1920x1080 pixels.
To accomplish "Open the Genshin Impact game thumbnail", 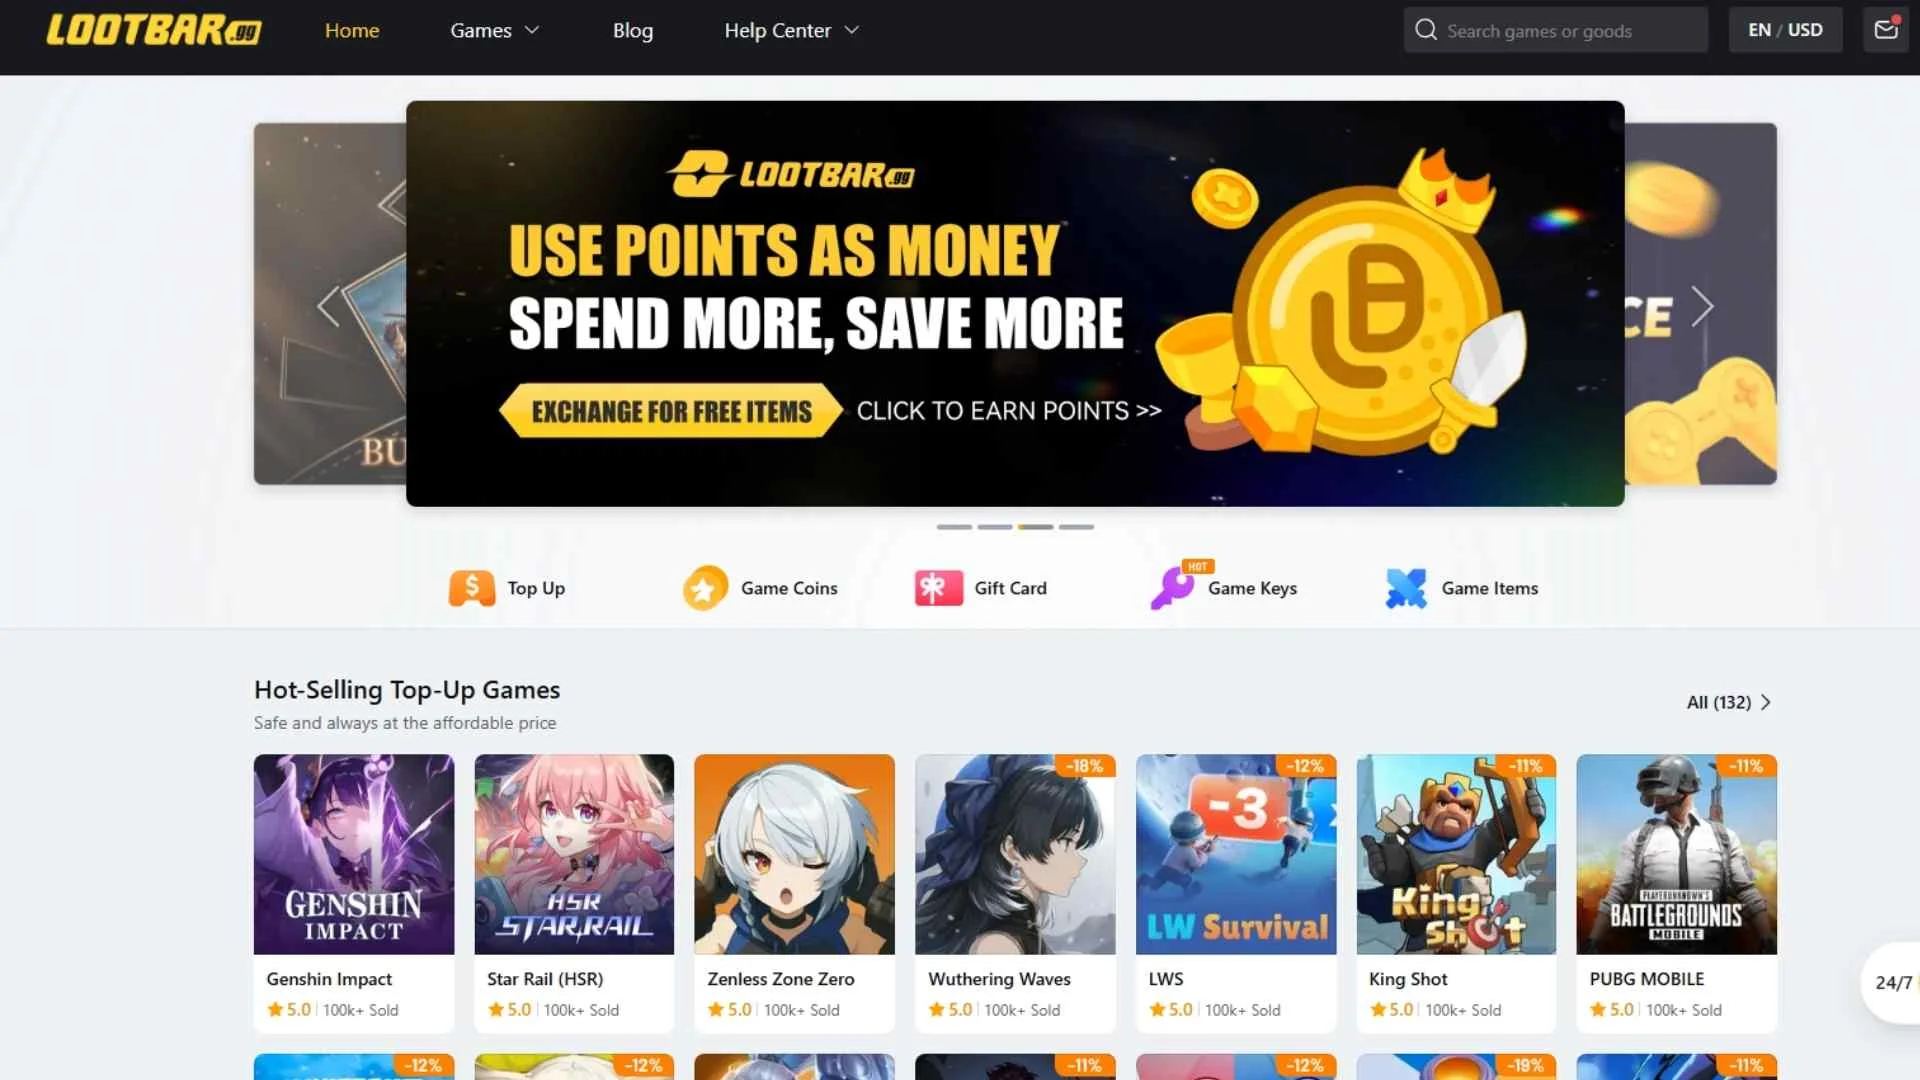I will pyautogui.click(x=354, y=854).
